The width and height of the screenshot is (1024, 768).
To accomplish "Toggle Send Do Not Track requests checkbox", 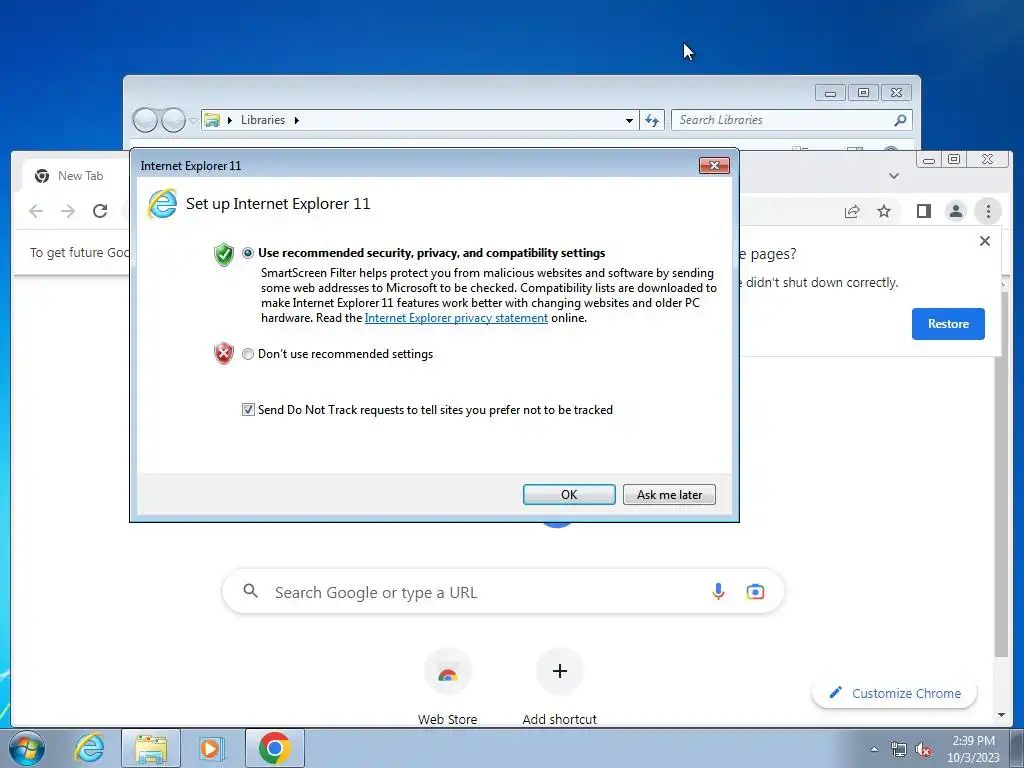I will [248, 409].
